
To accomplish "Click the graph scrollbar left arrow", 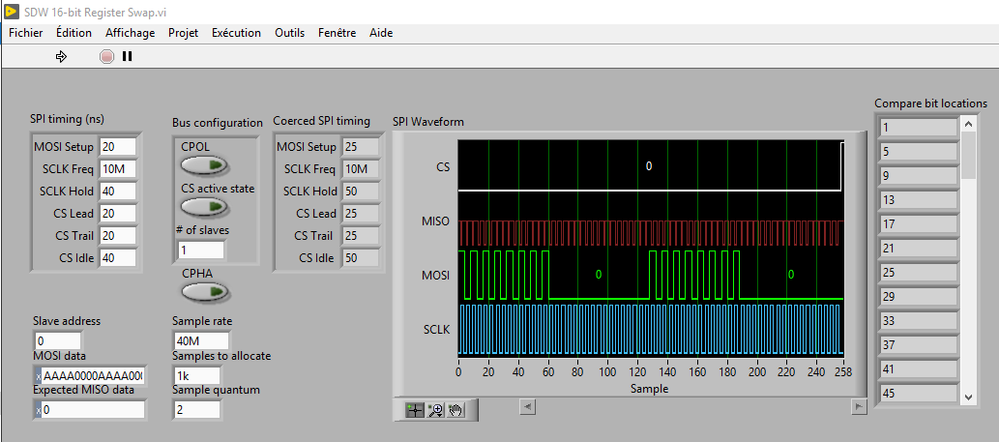I will pos(529,407).
